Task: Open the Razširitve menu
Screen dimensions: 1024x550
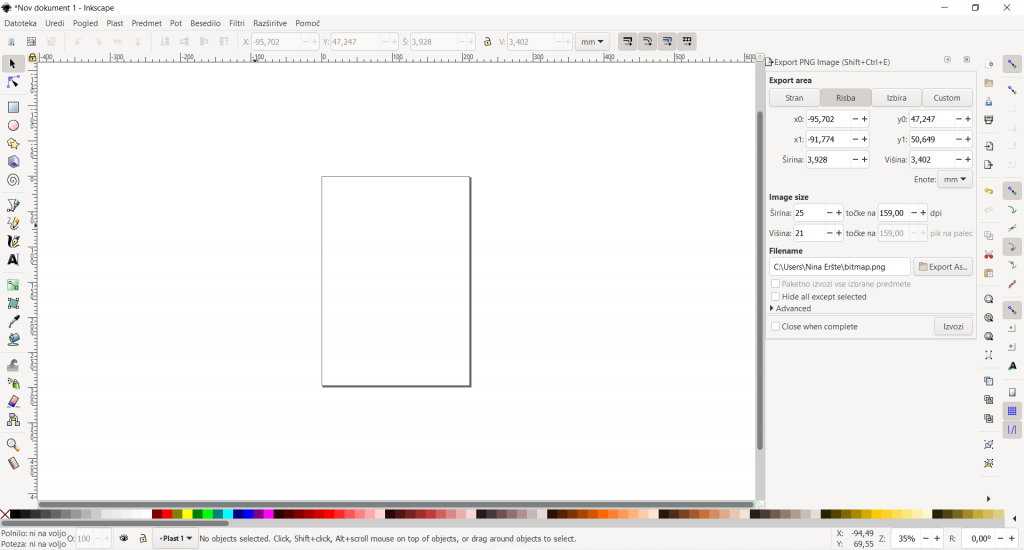Action: (270, 23)
